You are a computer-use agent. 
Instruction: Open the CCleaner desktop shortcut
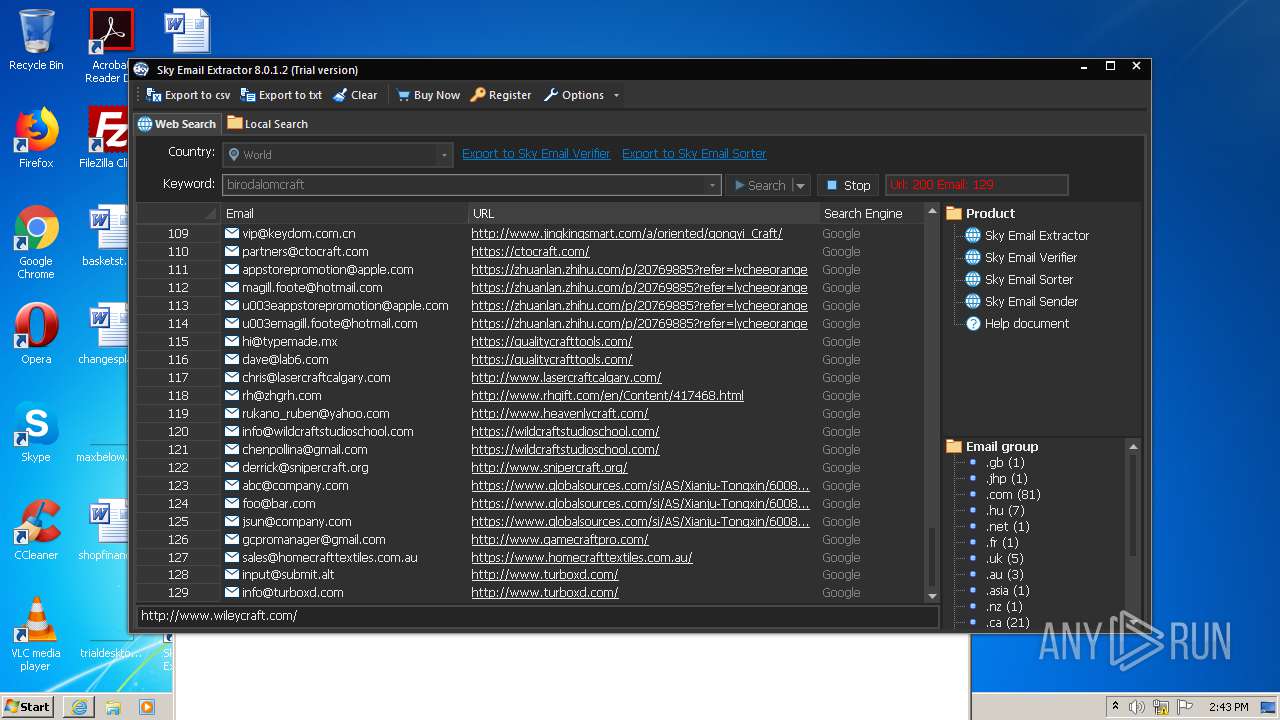(x=36, y=530)
